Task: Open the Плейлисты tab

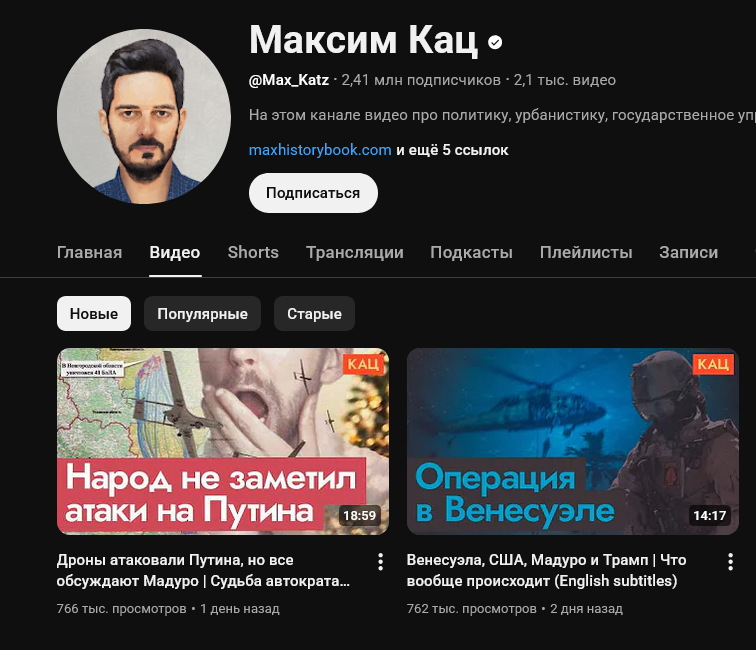Action: pos(586,252)
